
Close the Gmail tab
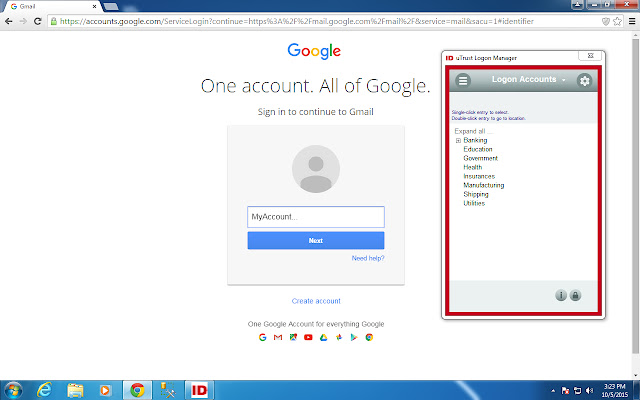tap(94, 7)
